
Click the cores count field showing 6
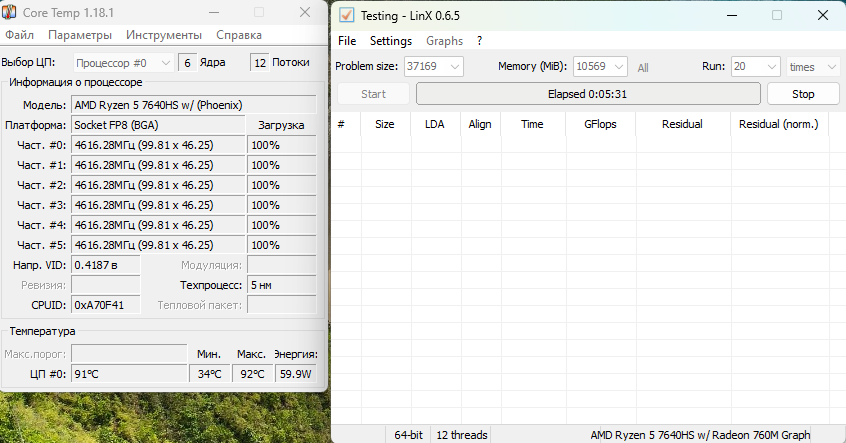[187, 63]
